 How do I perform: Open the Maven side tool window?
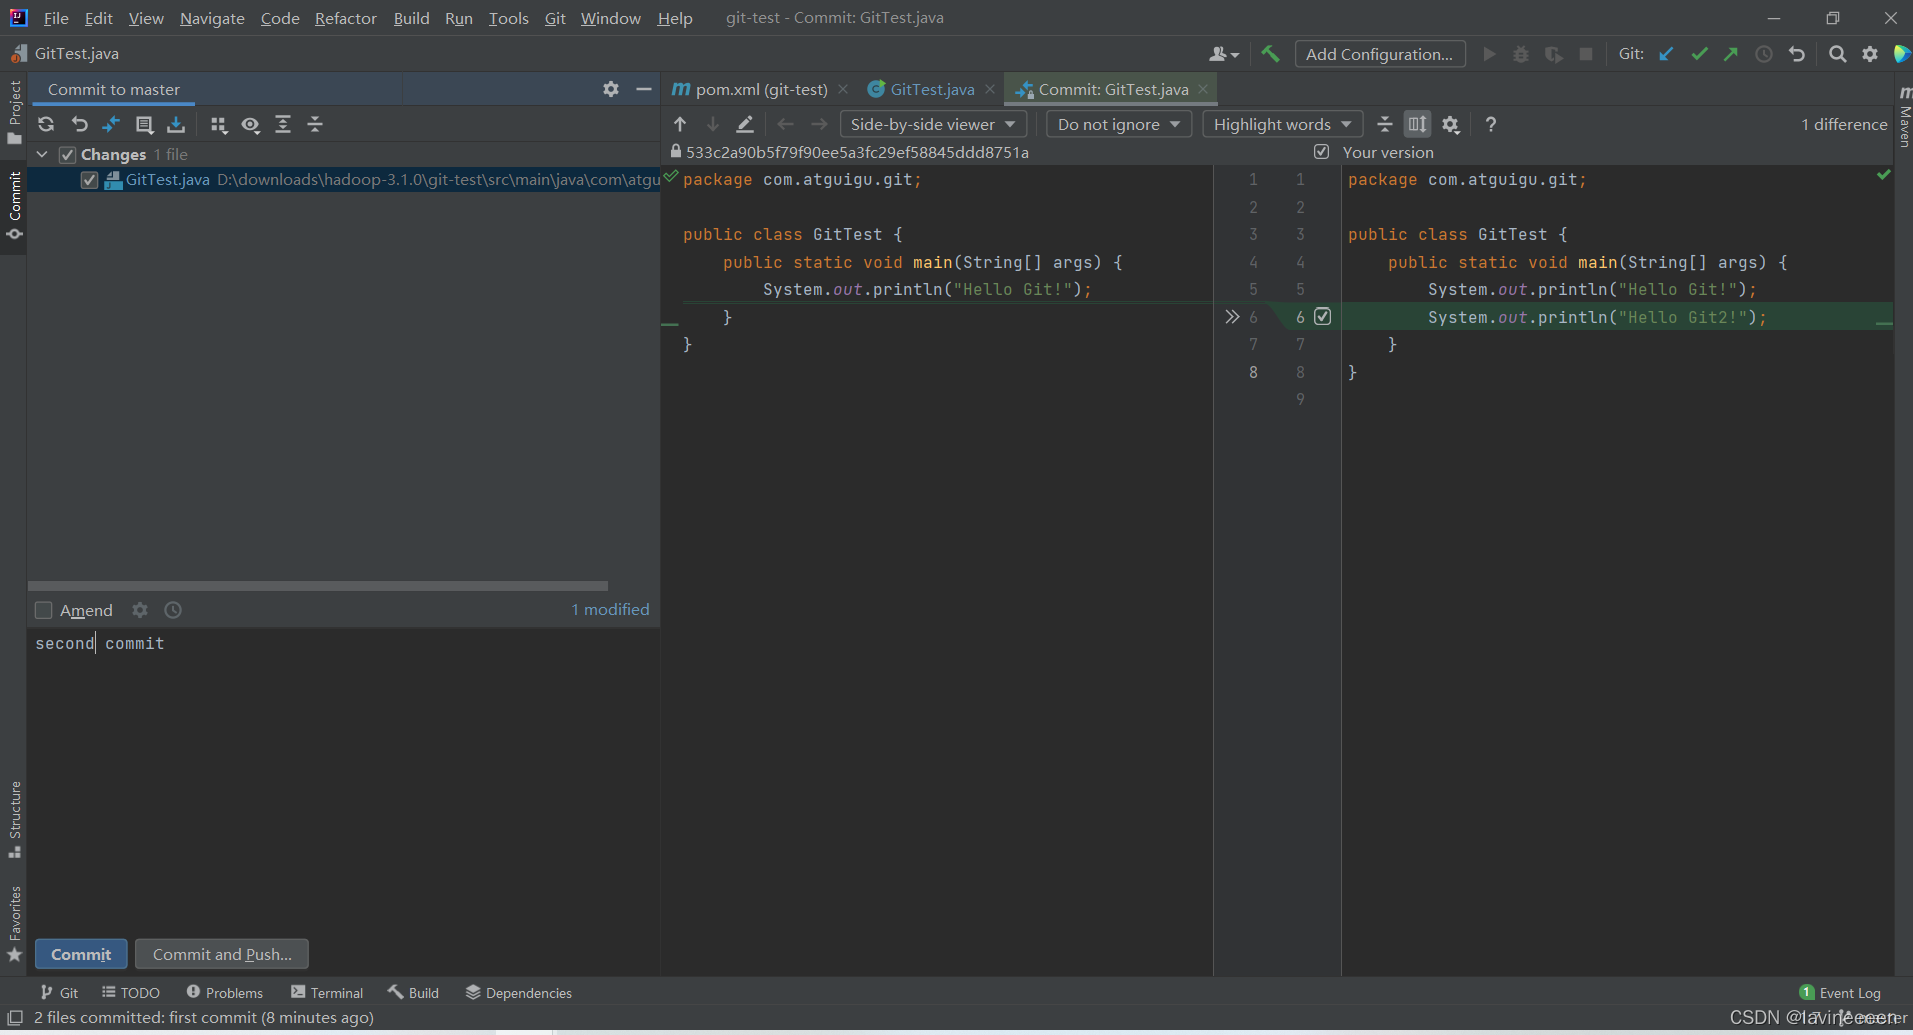pos(1904,116)
